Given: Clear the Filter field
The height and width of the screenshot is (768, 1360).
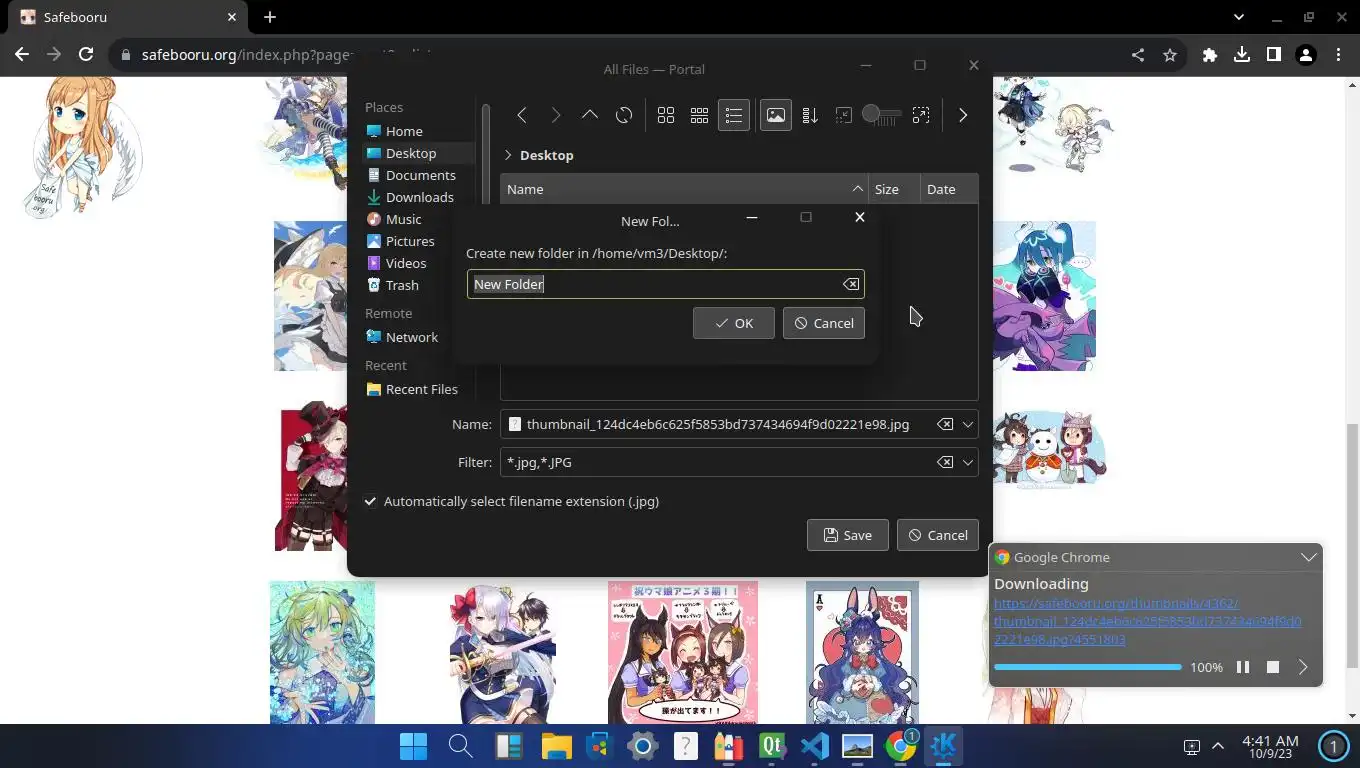Looking at the screenshot, I should pyautogui.click(x=944, y=462).
